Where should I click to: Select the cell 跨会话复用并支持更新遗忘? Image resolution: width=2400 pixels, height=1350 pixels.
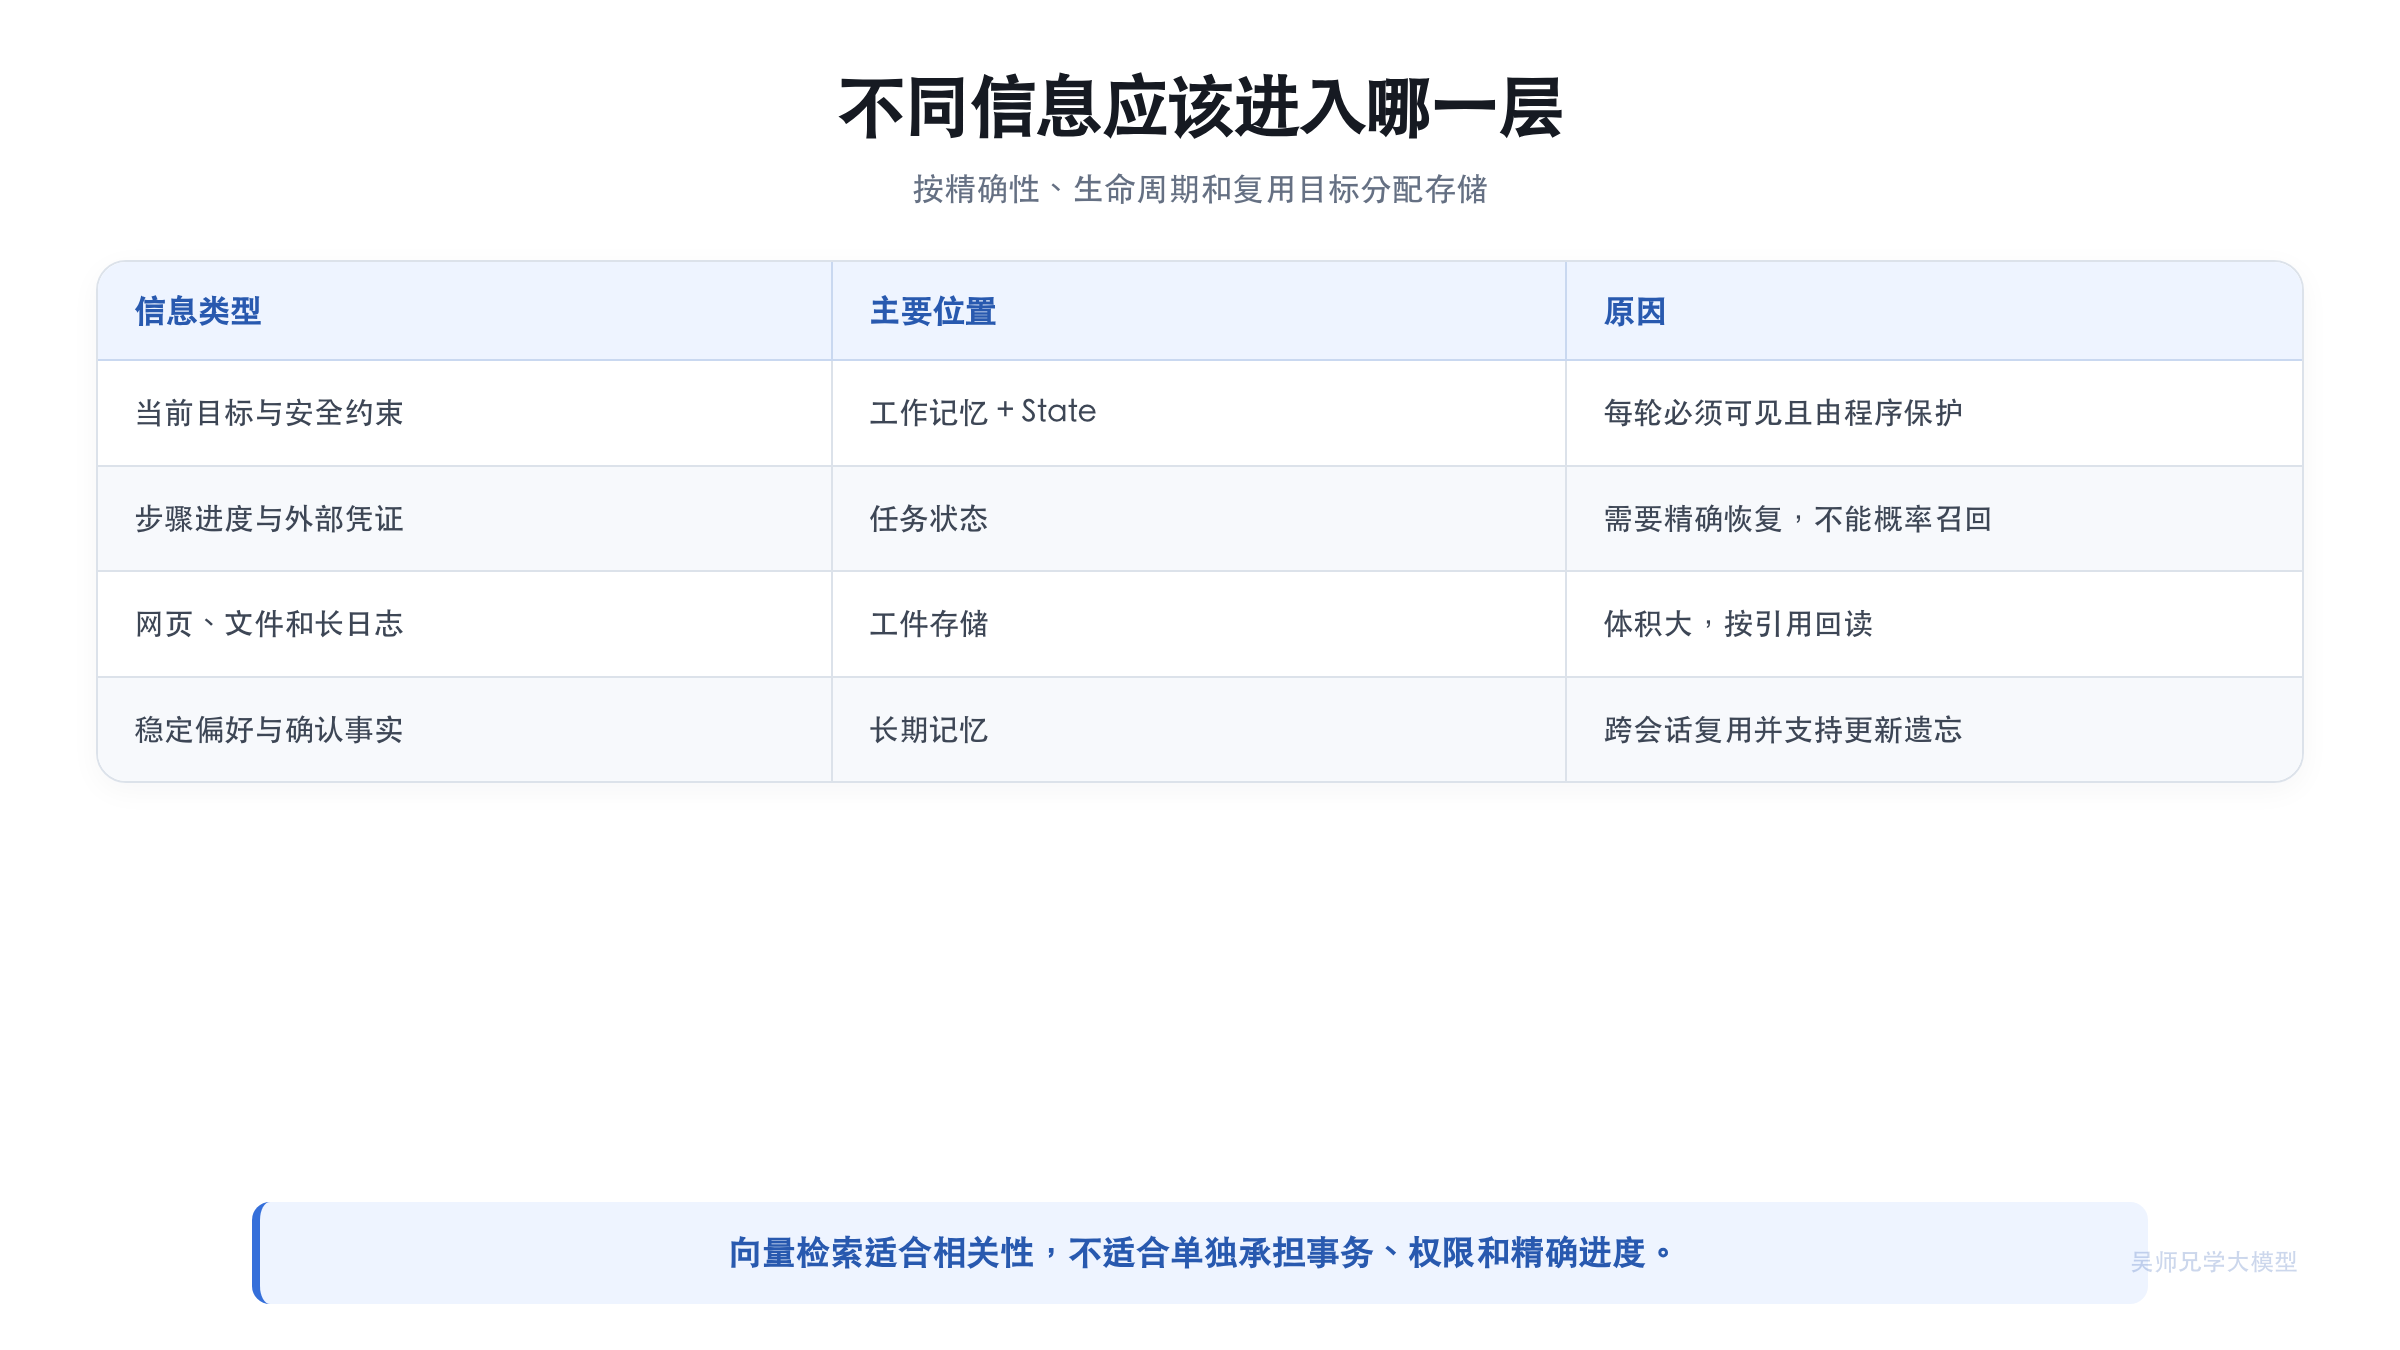tap(1934, 730)
